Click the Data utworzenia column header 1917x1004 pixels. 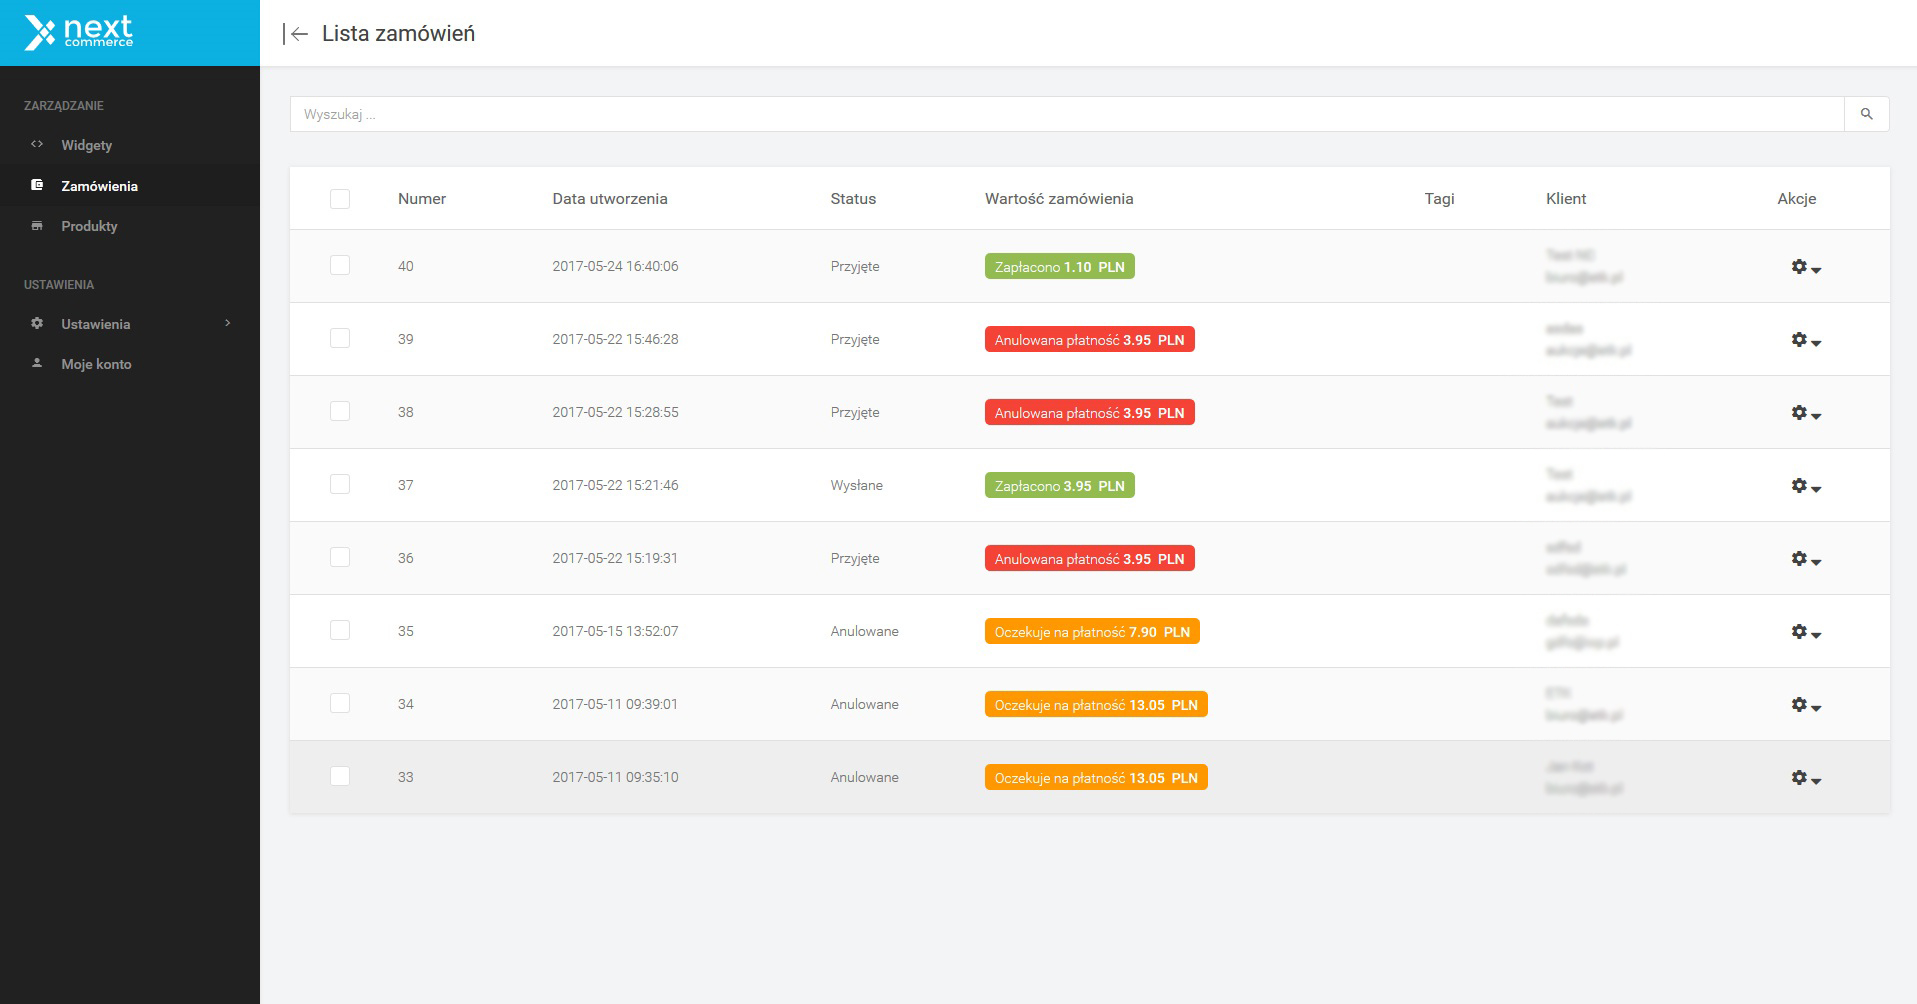pyautogui.click(x=609, y=199)
